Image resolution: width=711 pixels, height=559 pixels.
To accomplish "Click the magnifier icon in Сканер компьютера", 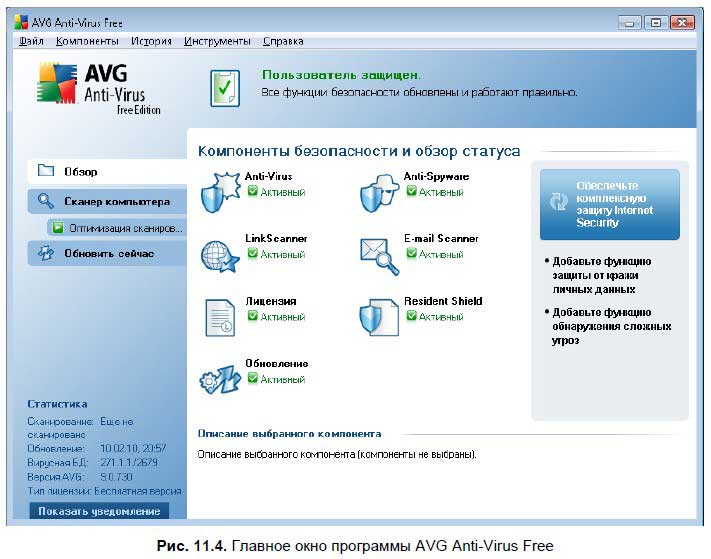I will point(46,201).
